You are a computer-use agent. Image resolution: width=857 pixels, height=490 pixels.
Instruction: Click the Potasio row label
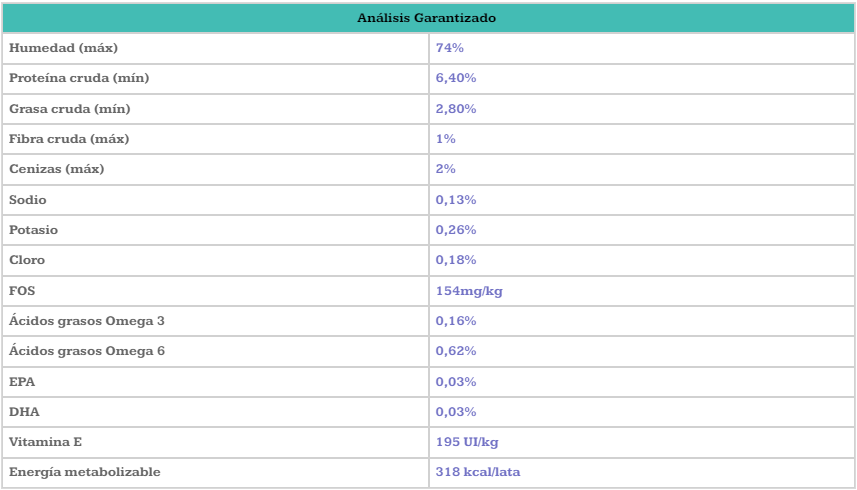click(33, 230)
